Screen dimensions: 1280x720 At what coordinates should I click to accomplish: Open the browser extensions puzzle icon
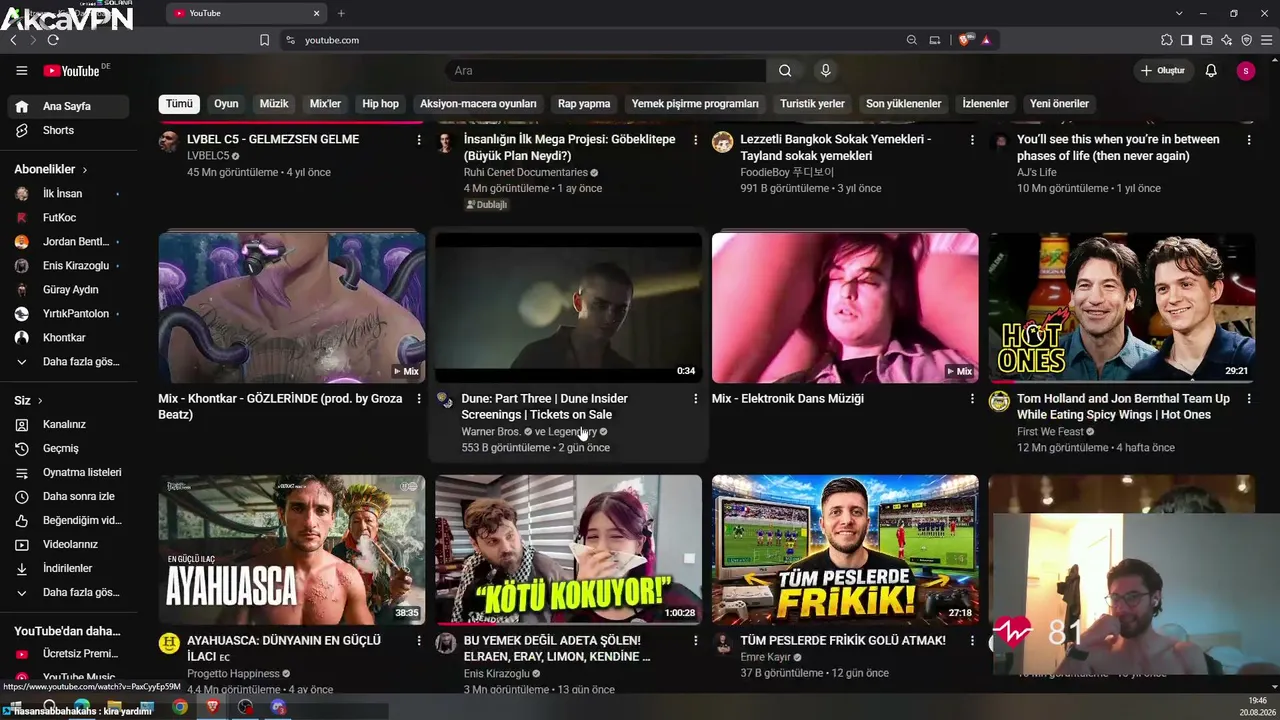click(x=1166, y=40)
